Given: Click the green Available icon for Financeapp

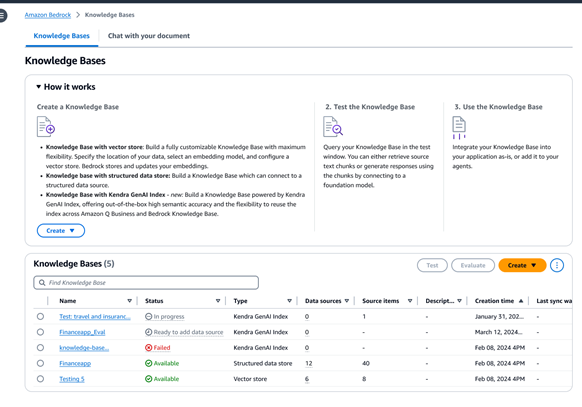Looking at the screenshot, I should [148, 363].
